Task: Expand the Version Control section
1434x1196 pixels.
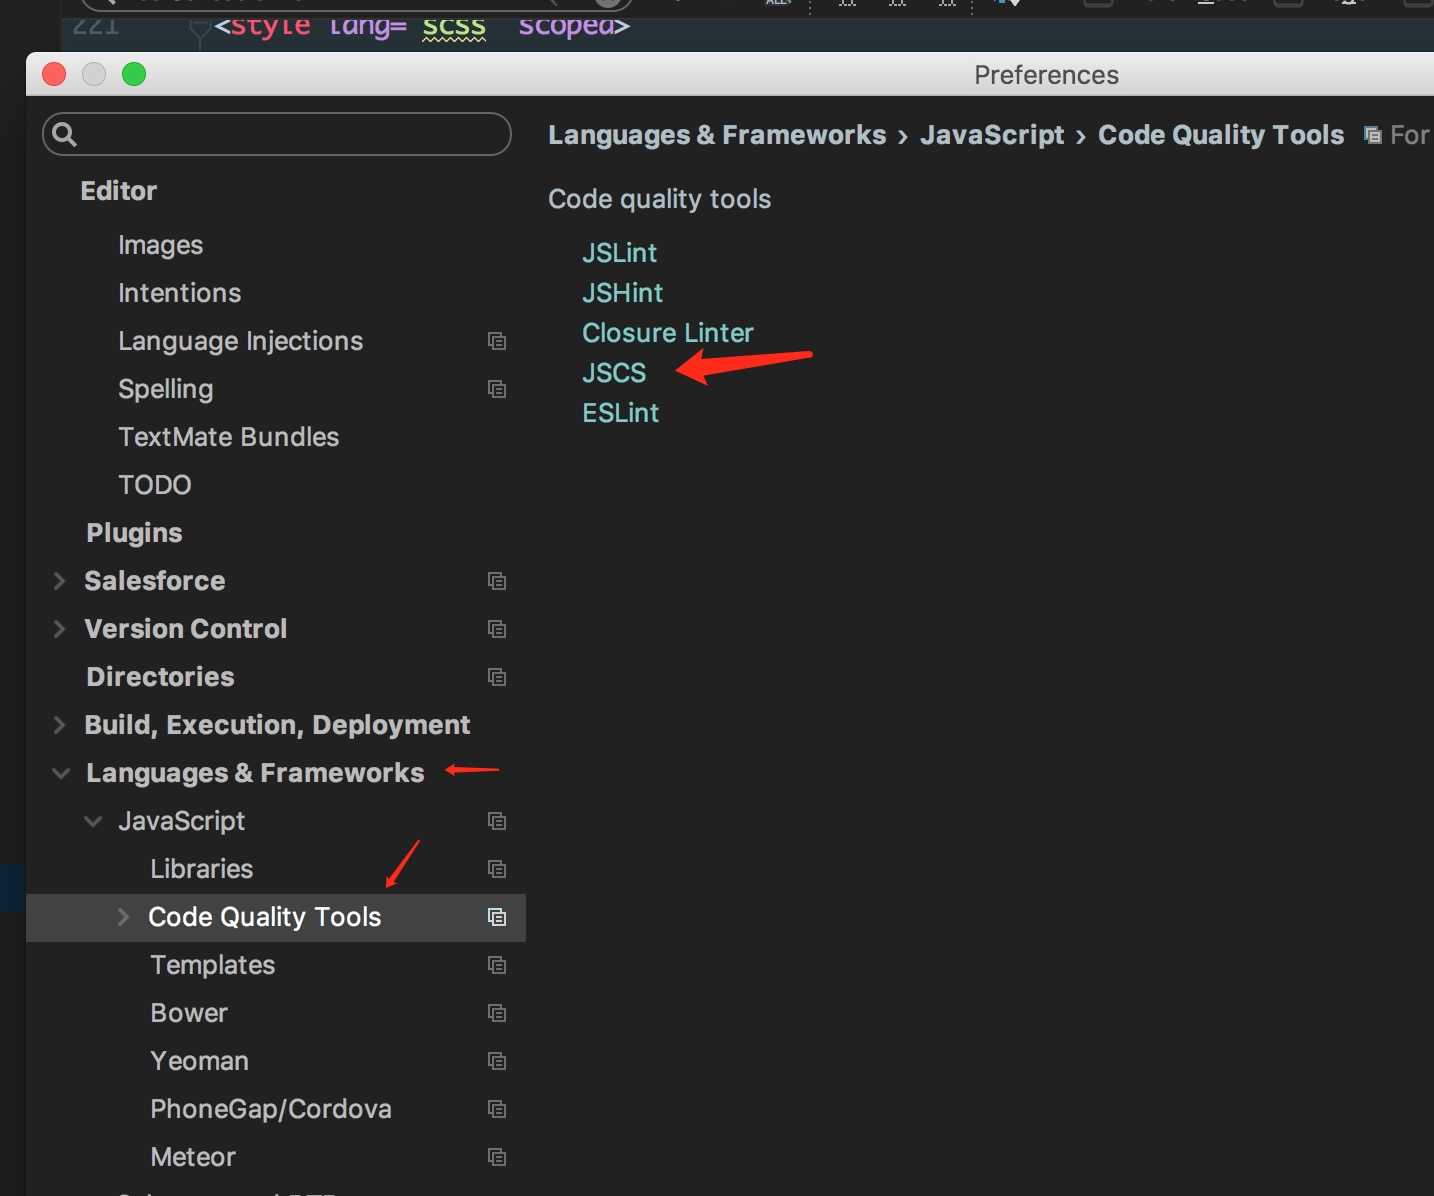Action: click(x=59, y=629)
